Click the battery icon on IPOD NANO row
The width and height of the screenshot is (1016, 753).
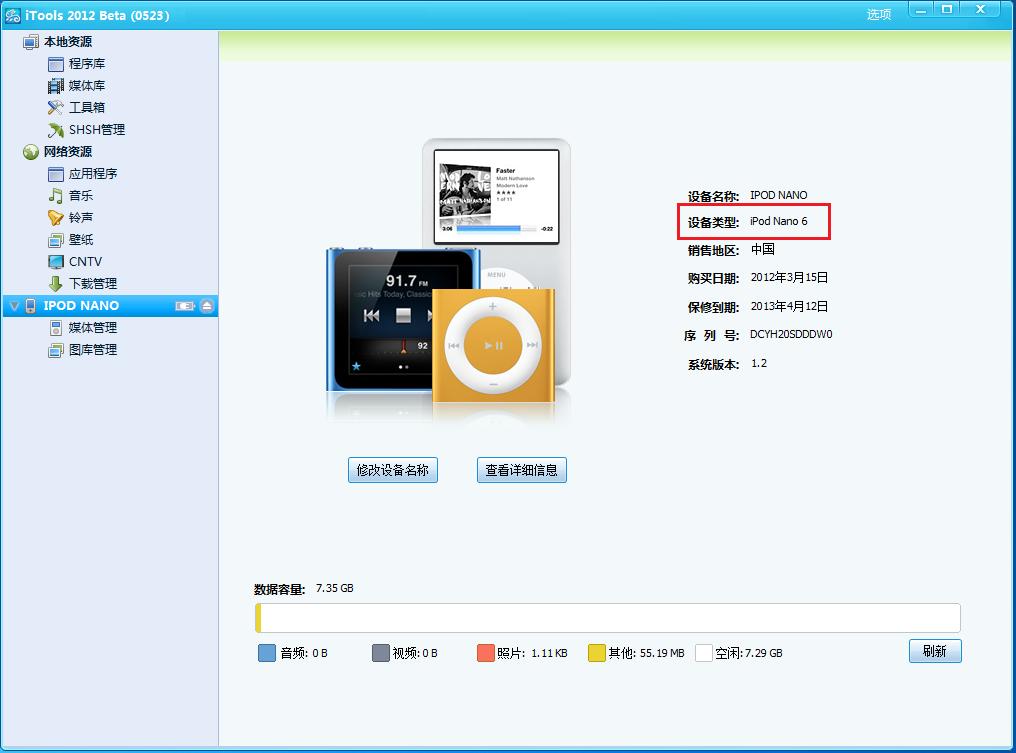click(185, 306)
